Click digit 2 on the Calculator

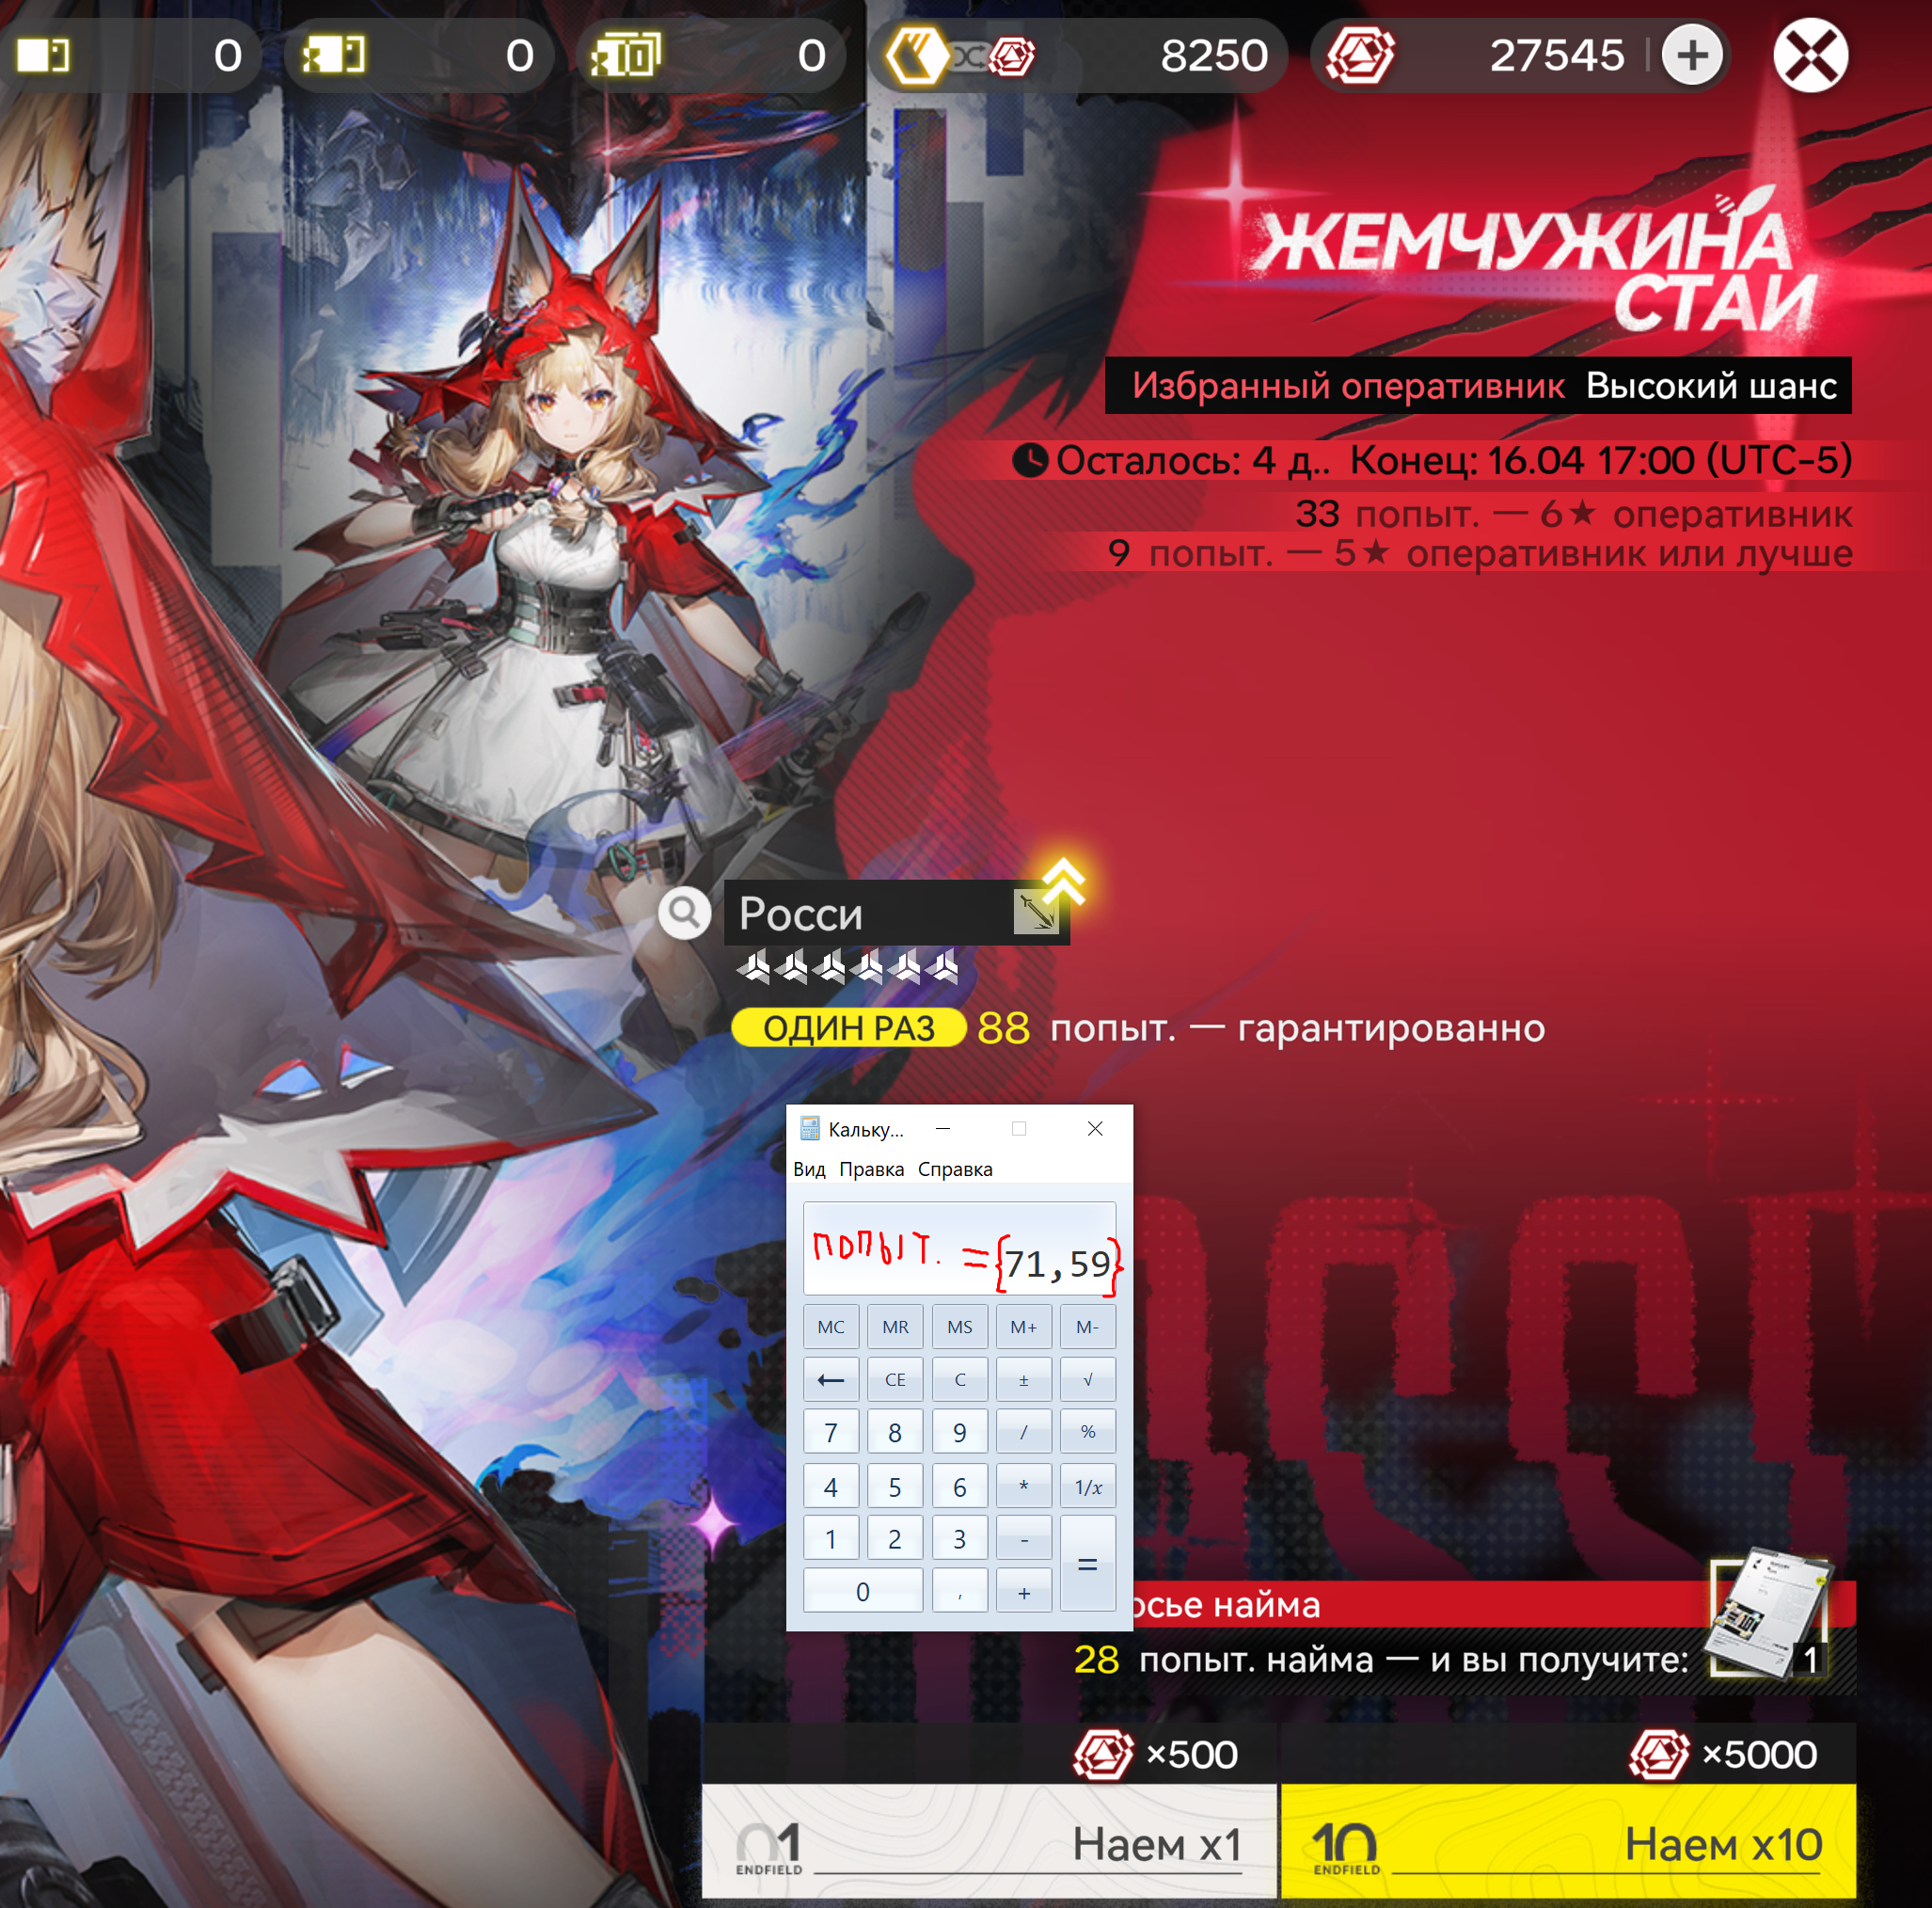(895, 1539)
